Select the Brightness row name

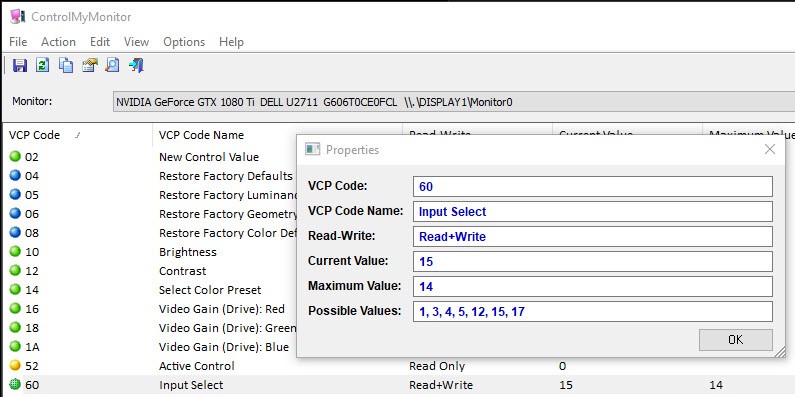click(188, 252)
